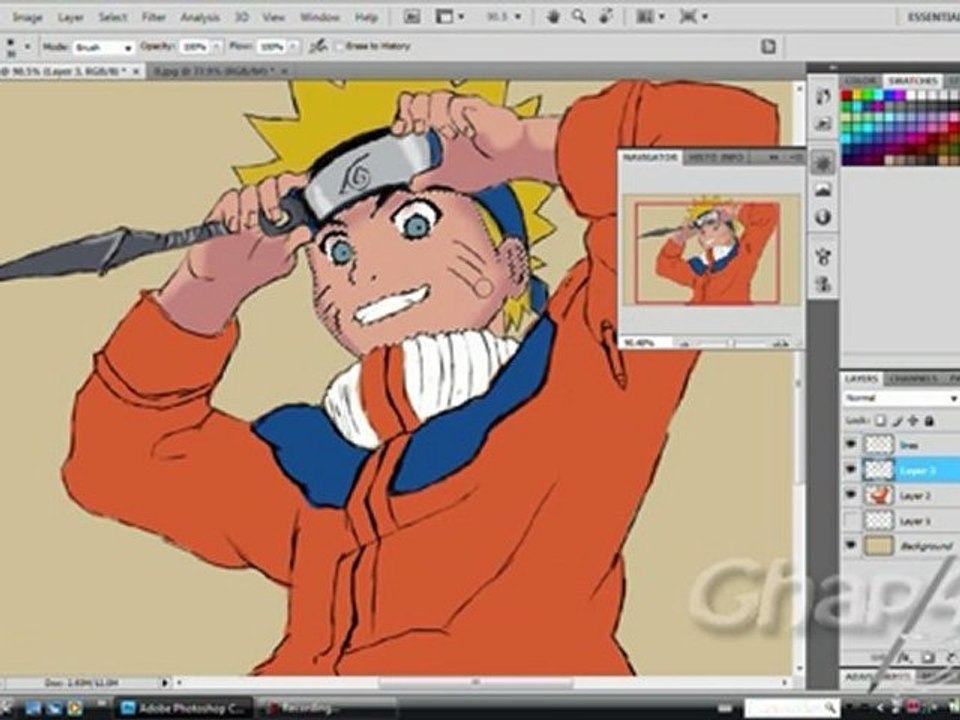Image resolution: width=960 pixels, height=720 pixels.
Task: Click the Essentials workspace button
Action: click(933, 17)
